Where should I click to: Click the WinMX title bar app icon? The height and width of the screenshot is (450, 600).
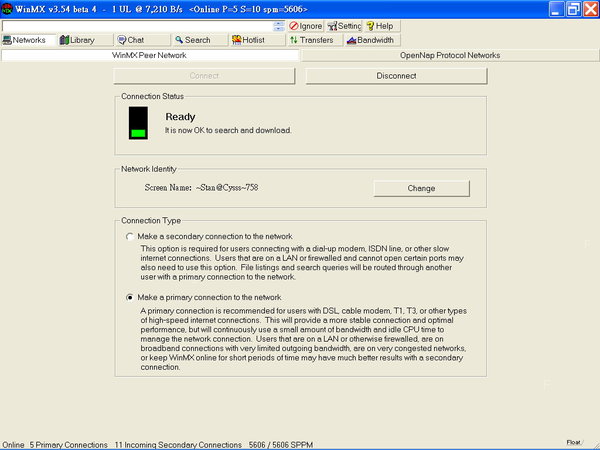[x=7, y=9]
